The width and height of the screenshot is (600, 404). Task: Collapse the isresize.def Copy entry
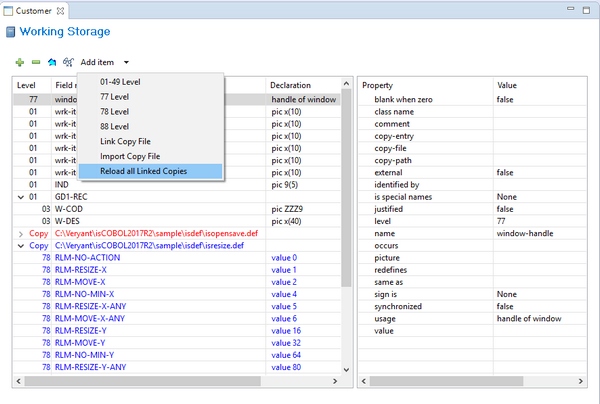tap(20, 245)
